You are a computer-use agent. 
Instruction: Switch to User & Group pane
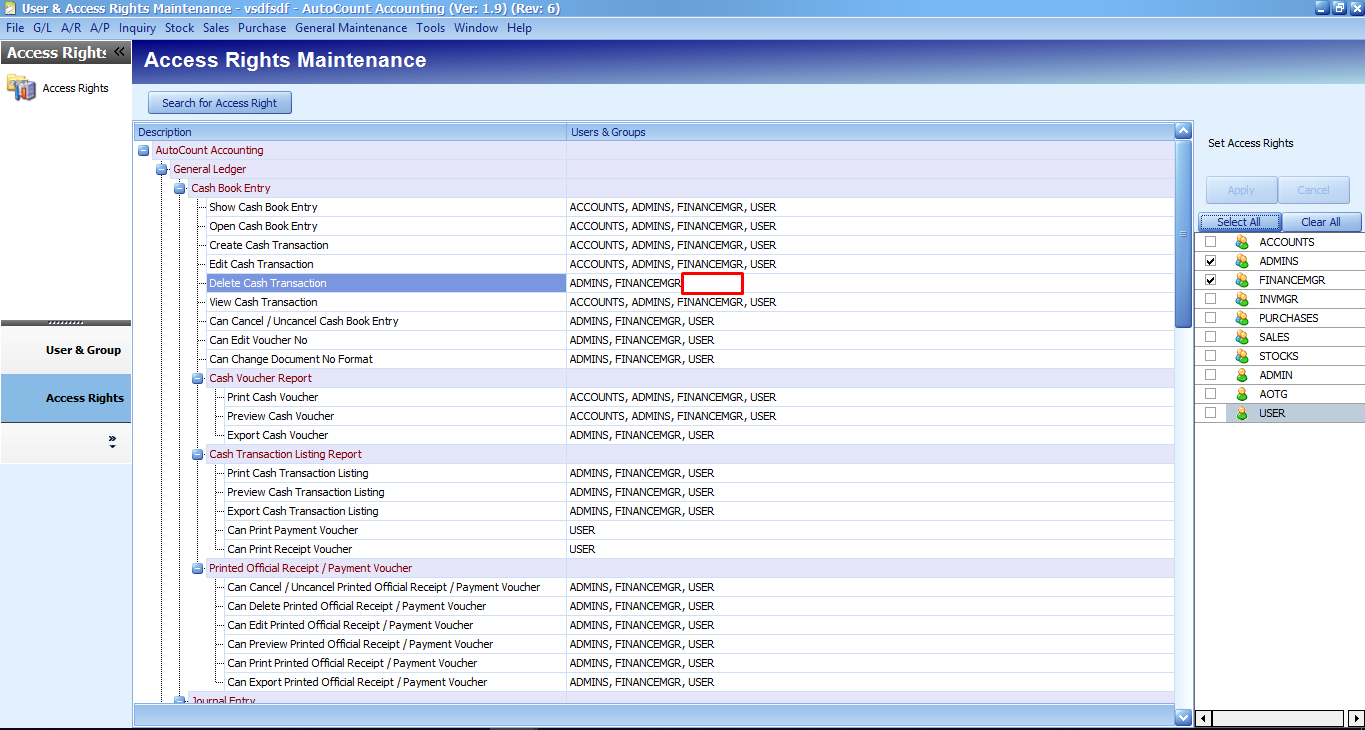coord(66,350)
